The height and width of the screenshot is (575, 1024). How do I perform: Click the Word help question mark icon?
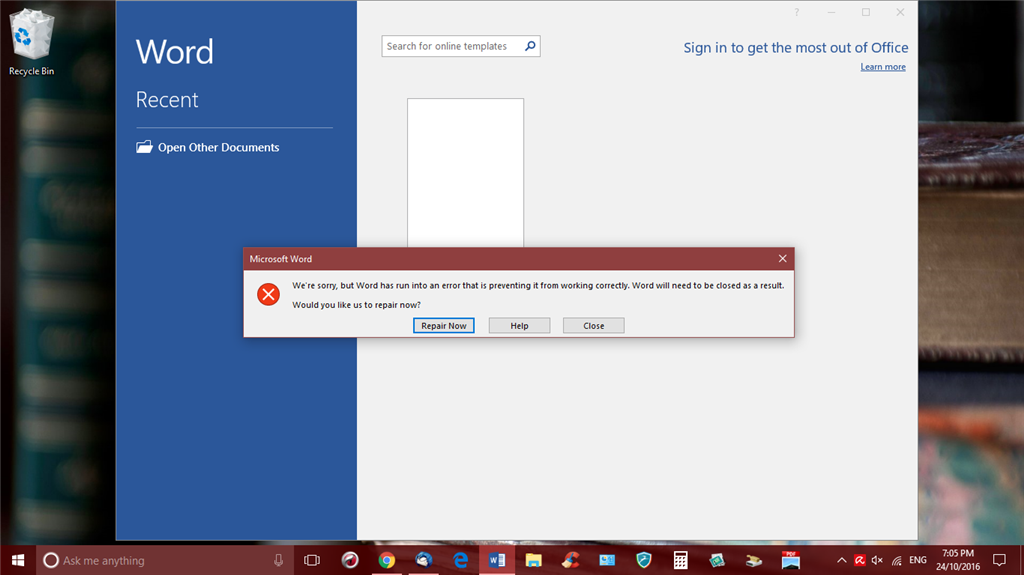point(797,12)
